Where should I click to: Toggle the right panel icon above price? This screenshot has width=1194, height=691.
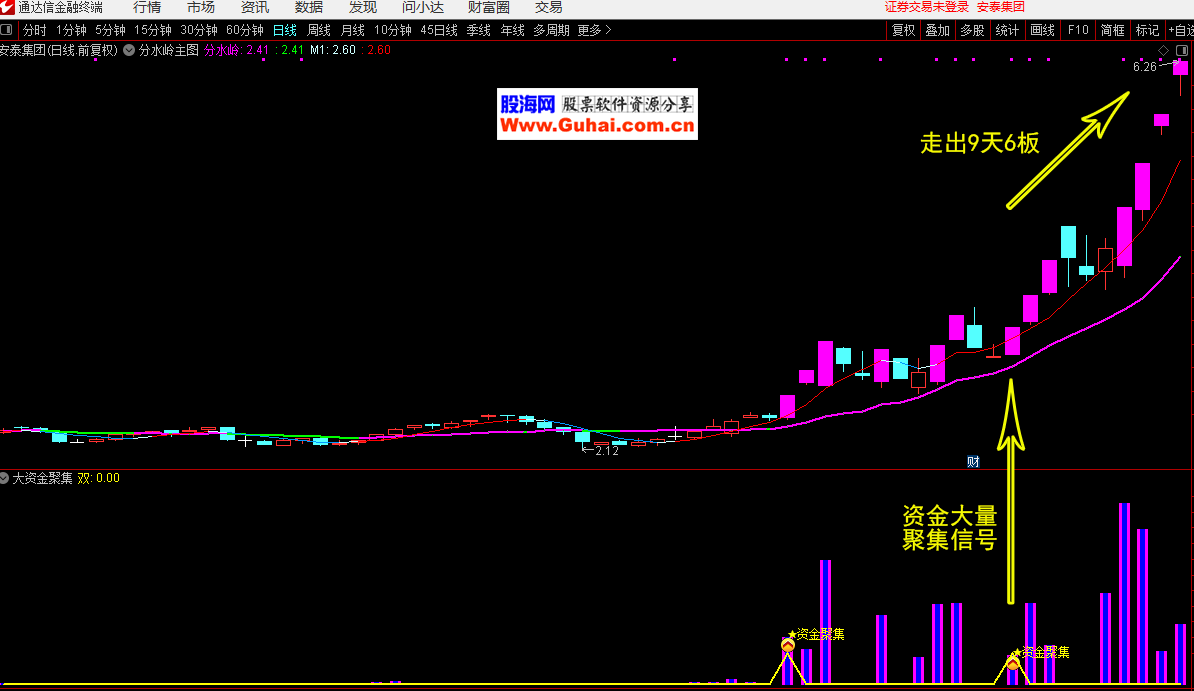point(1181,50)
